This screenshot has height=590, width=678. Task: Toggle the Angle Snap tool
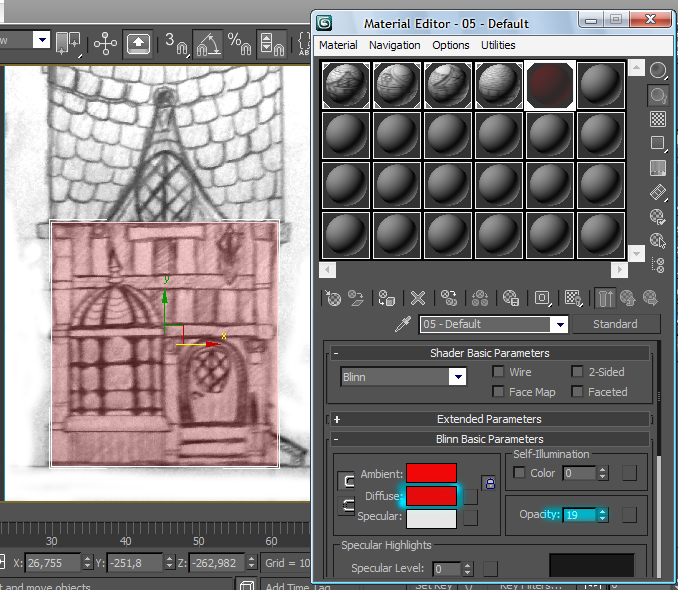207,42
